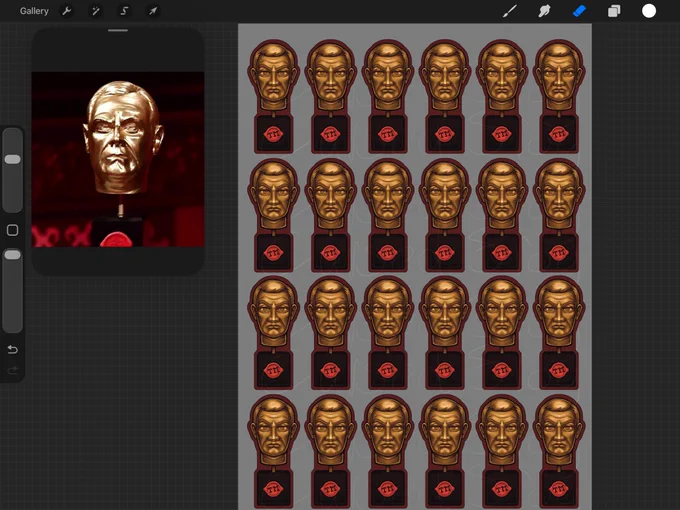Select the Smudge finger tool

coord(544,11)
